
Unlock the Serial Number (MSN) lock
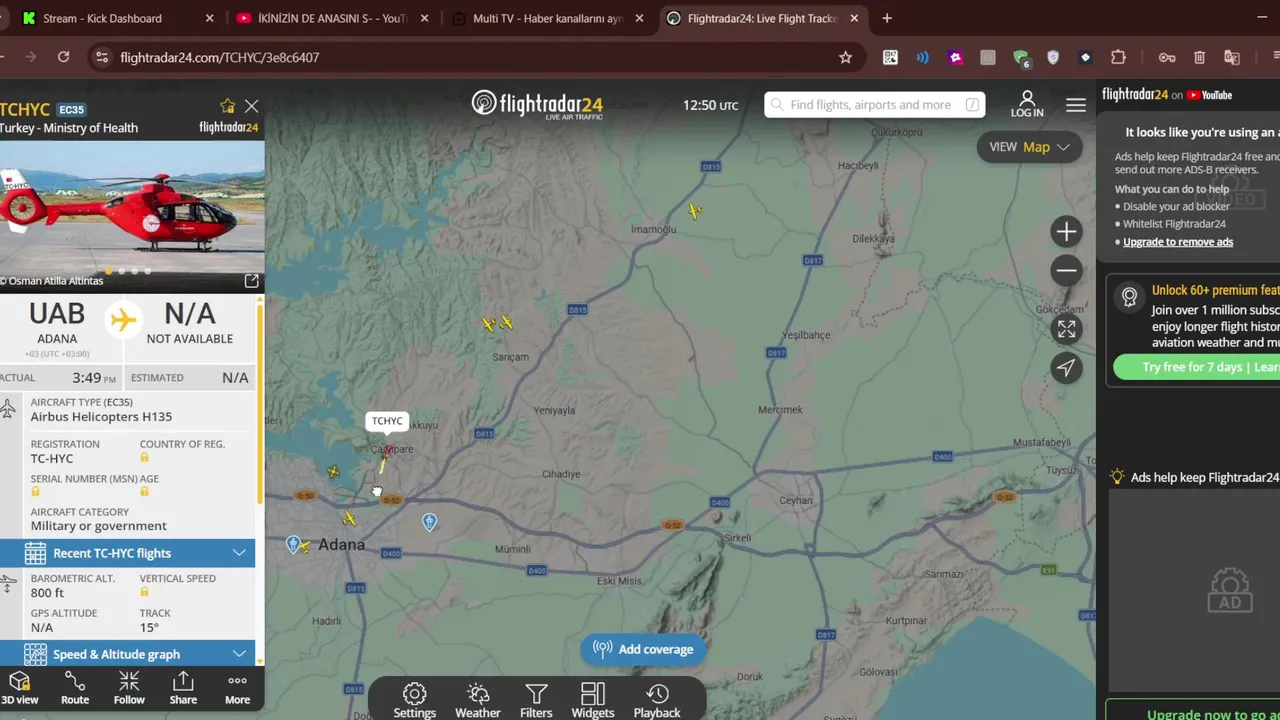point(35,492)
